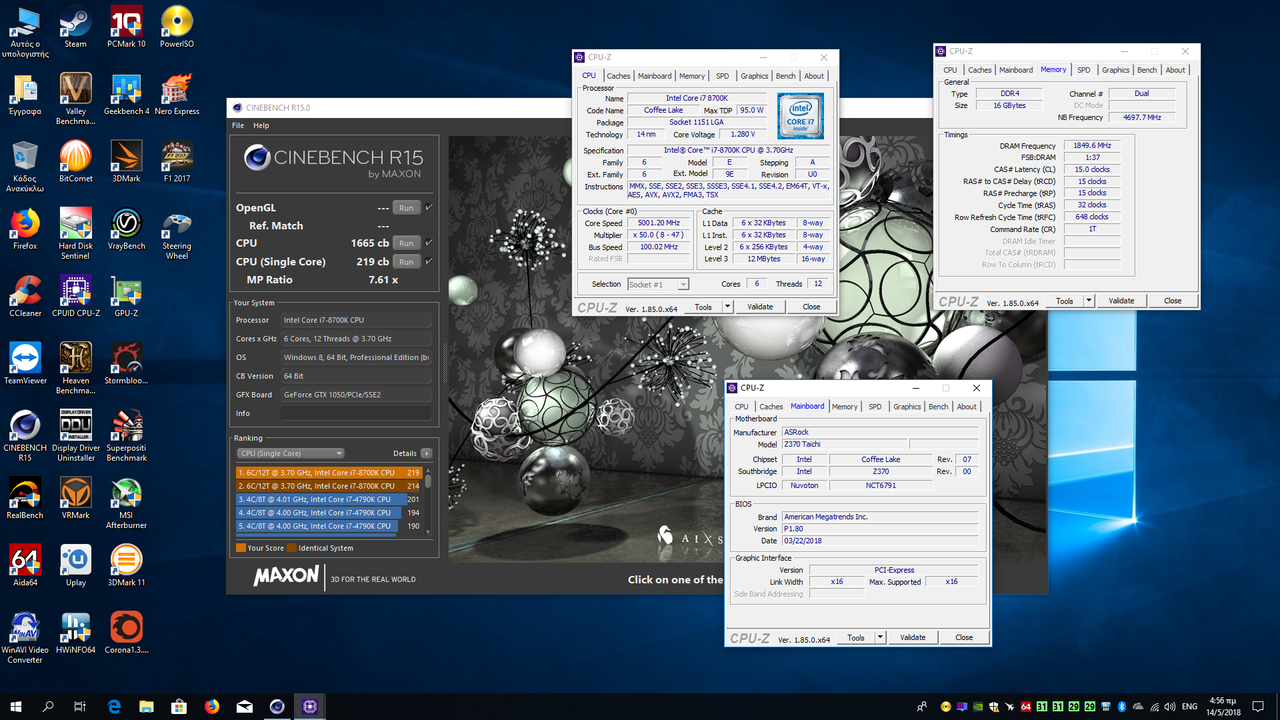Viewport: 1280px width, 720px height.
Task: Open Corona 1.3 benchmark icon
Action: [x=126, y=630]
